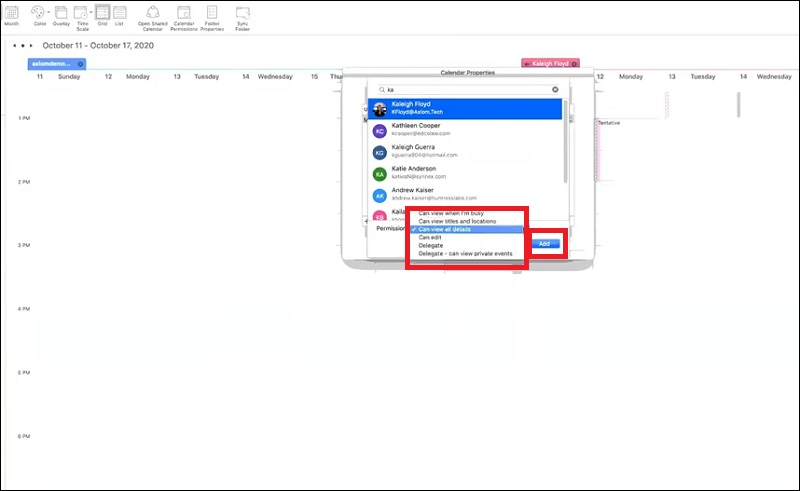This screenshot has width=800, height=491.
Task: Open Folder Properties
Action: point(212,18)
